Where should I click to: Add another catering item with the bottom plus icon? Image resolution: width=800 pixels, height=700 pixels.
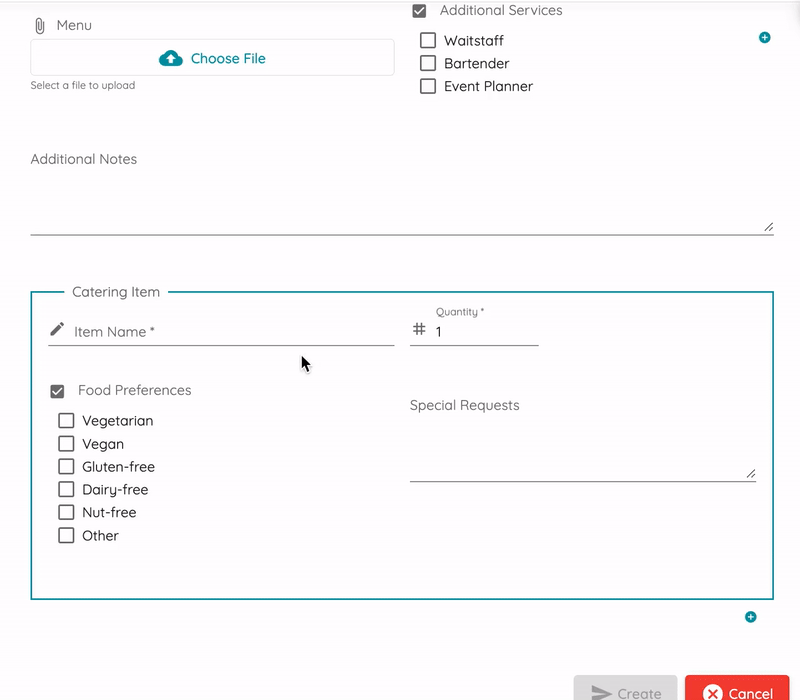[x=751, y=617]
